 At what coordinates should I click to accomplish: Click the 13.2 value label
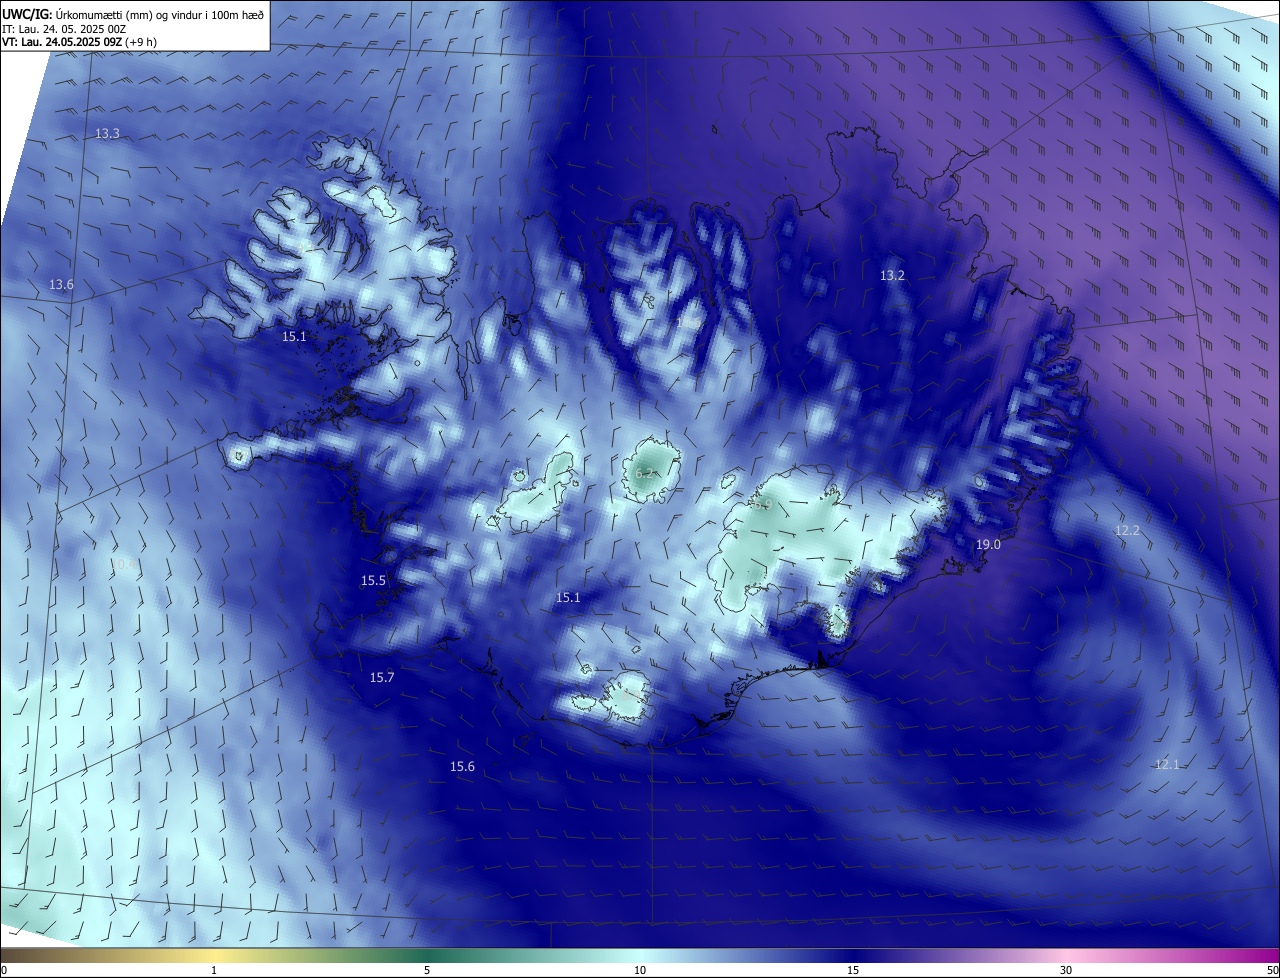892,275
